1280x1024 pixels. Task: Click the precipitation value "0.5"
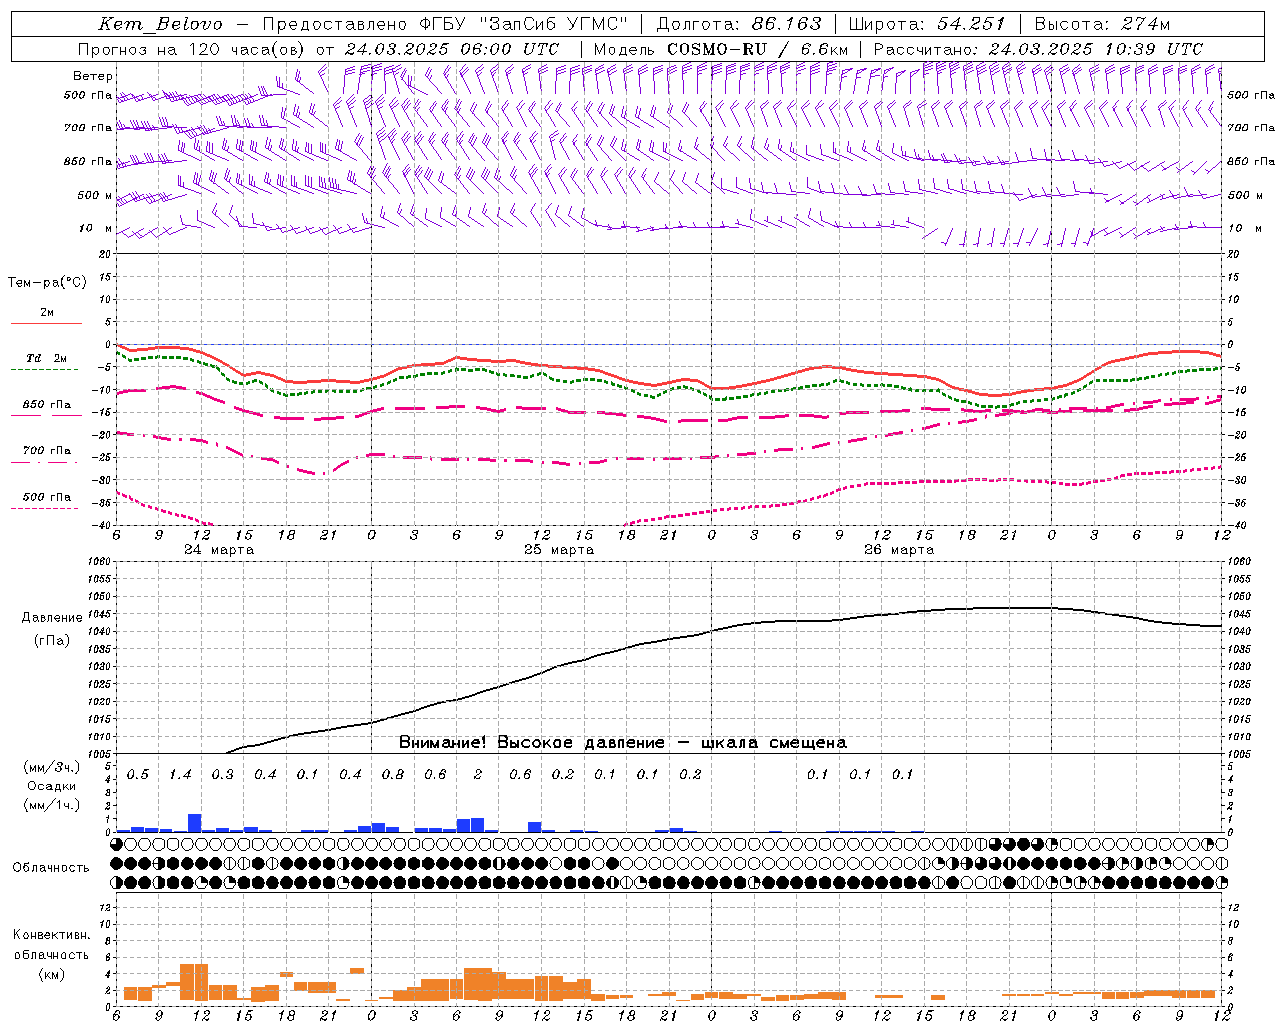point(138,775)
